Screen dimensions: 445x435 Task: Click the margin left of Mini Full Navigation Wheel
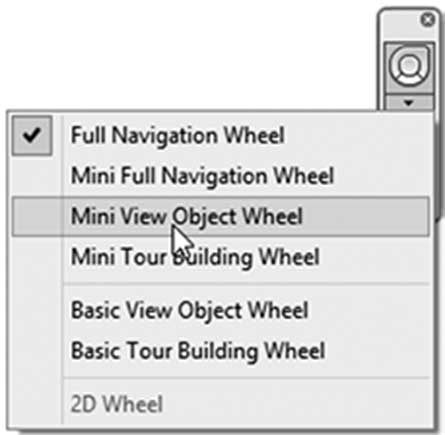(37, 176)
